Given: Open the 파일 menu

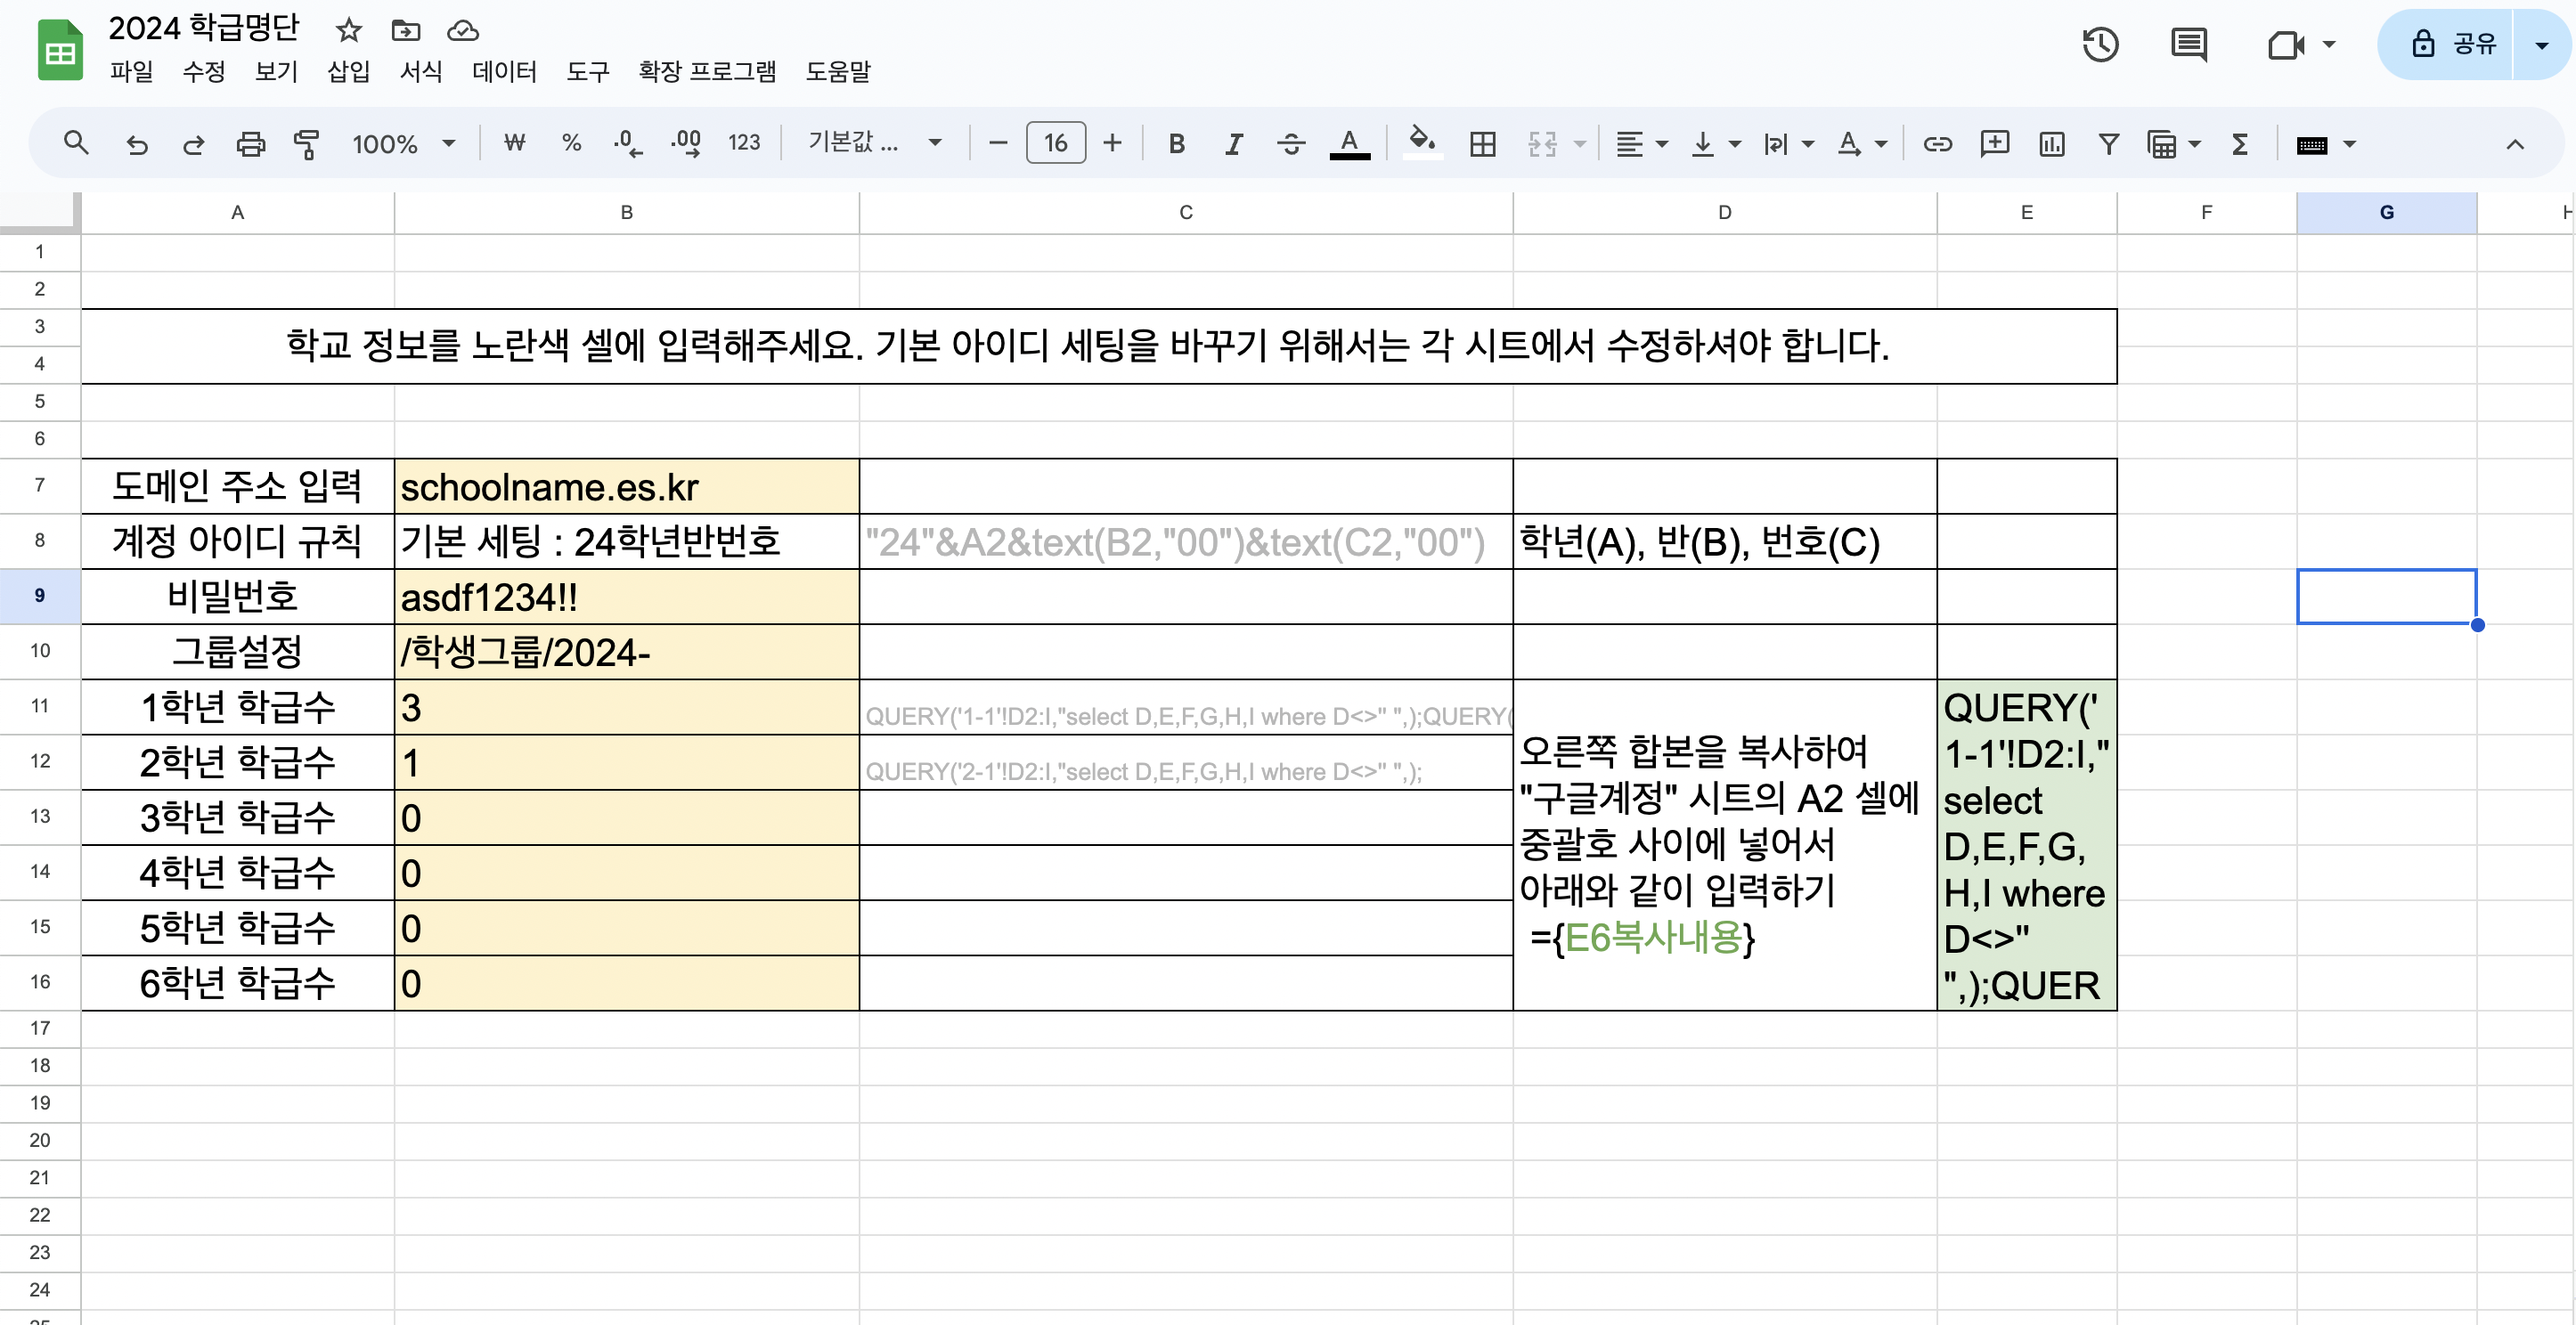Looking at the screenshot, I should (131, 71).
